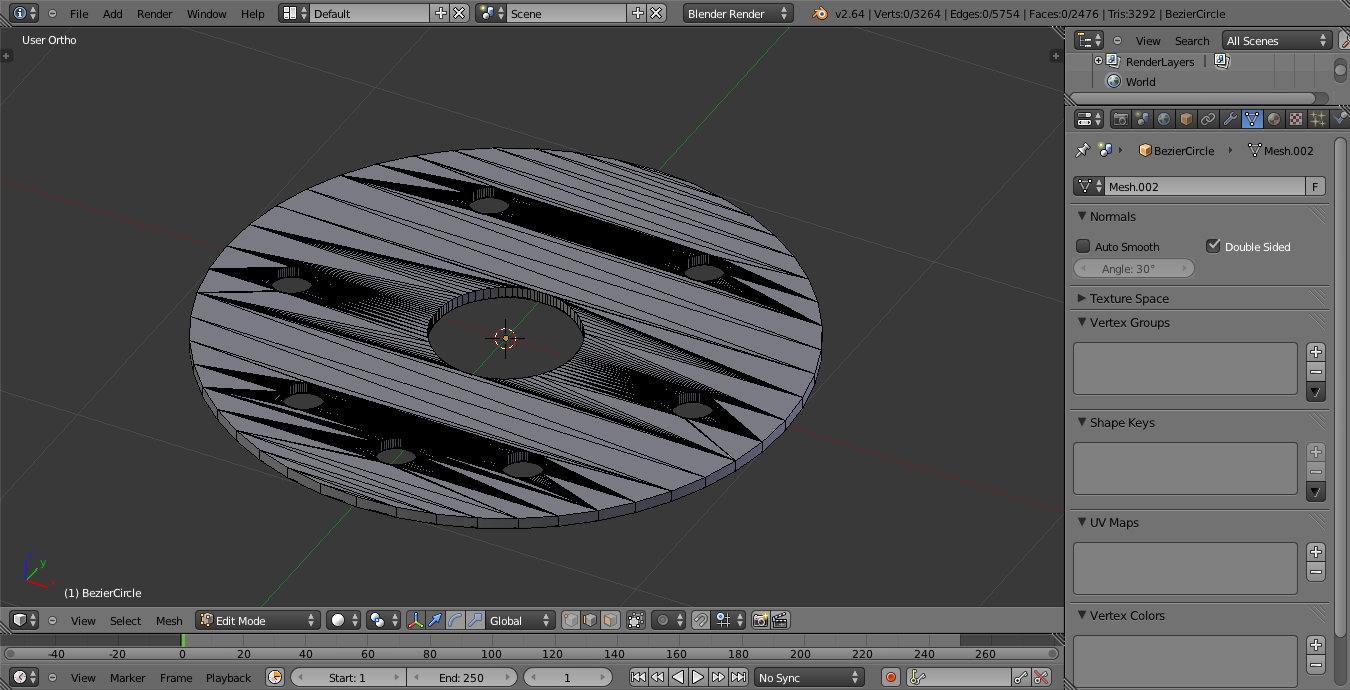Open the Object properties tab (cube icon)
Viewport: 1350px width, 690px height.
pos(1186,119)
